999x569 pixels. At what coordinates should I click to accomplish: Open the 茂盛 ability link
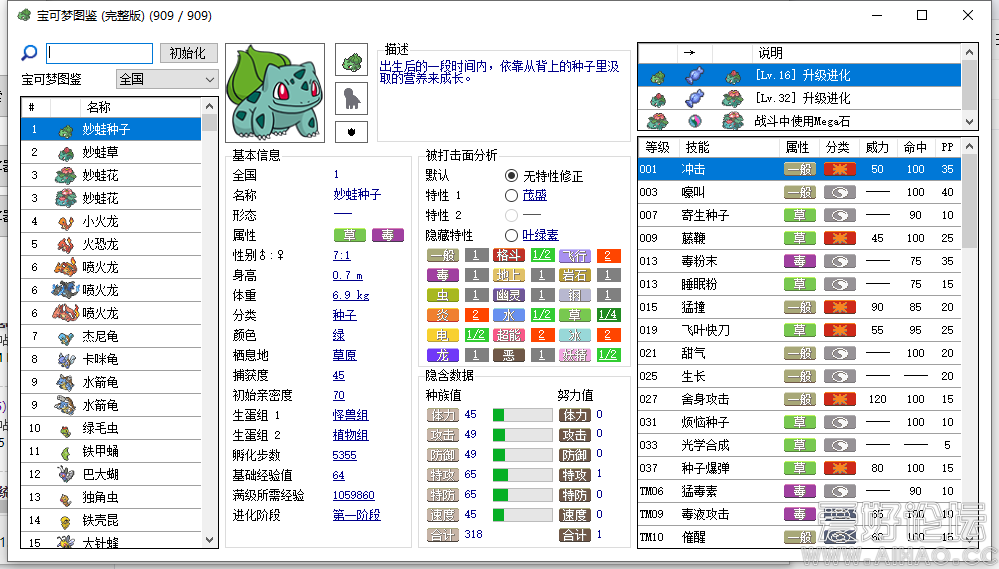click(x=535, y=195)
